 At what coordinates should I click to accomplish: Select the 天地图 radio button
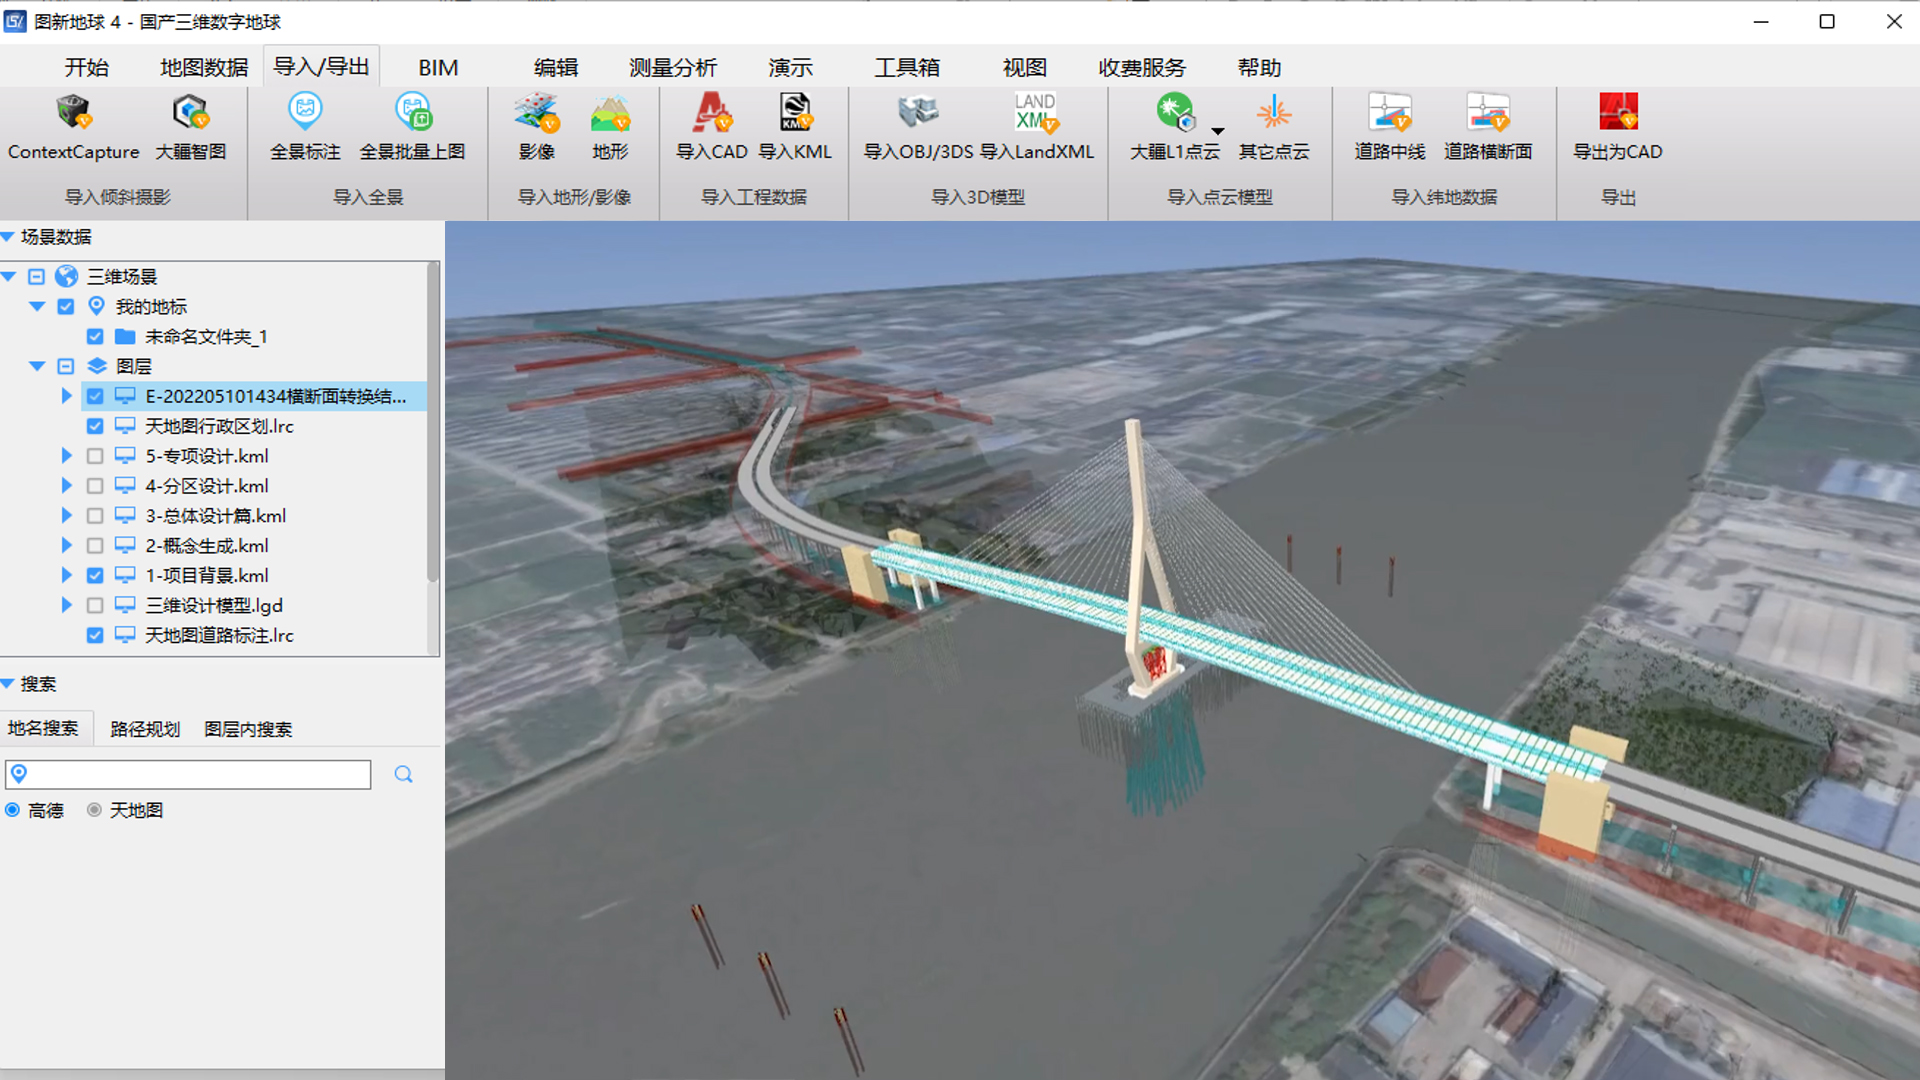(94, 810)
